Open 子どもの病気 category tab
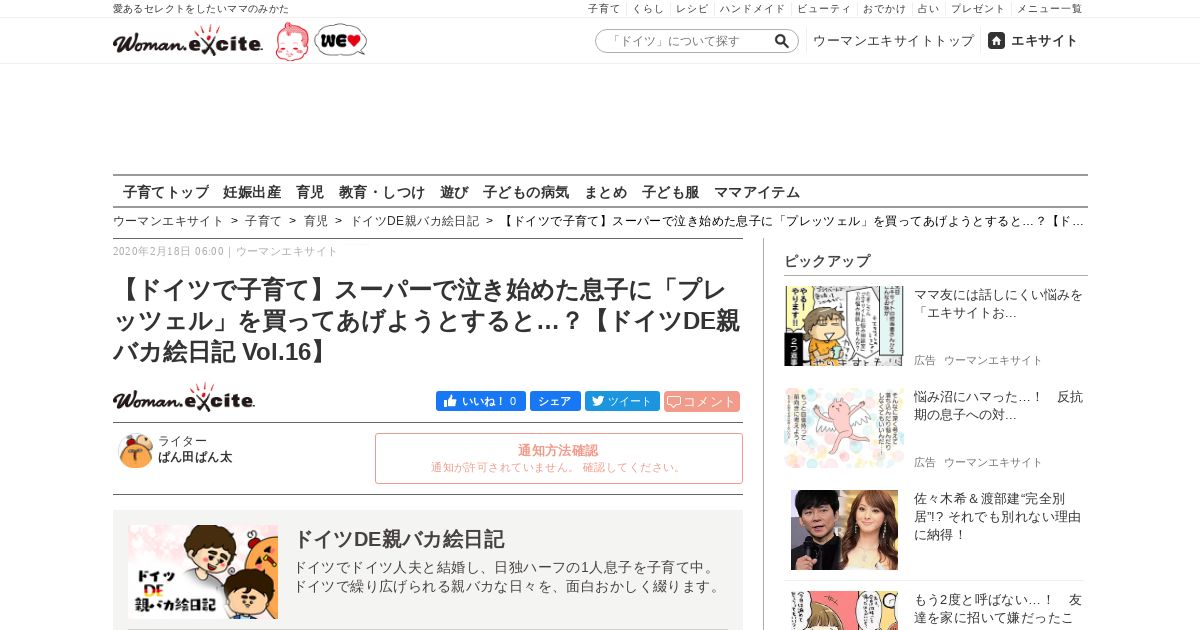This screenshot has width=1200, height=630. point(526,192)
